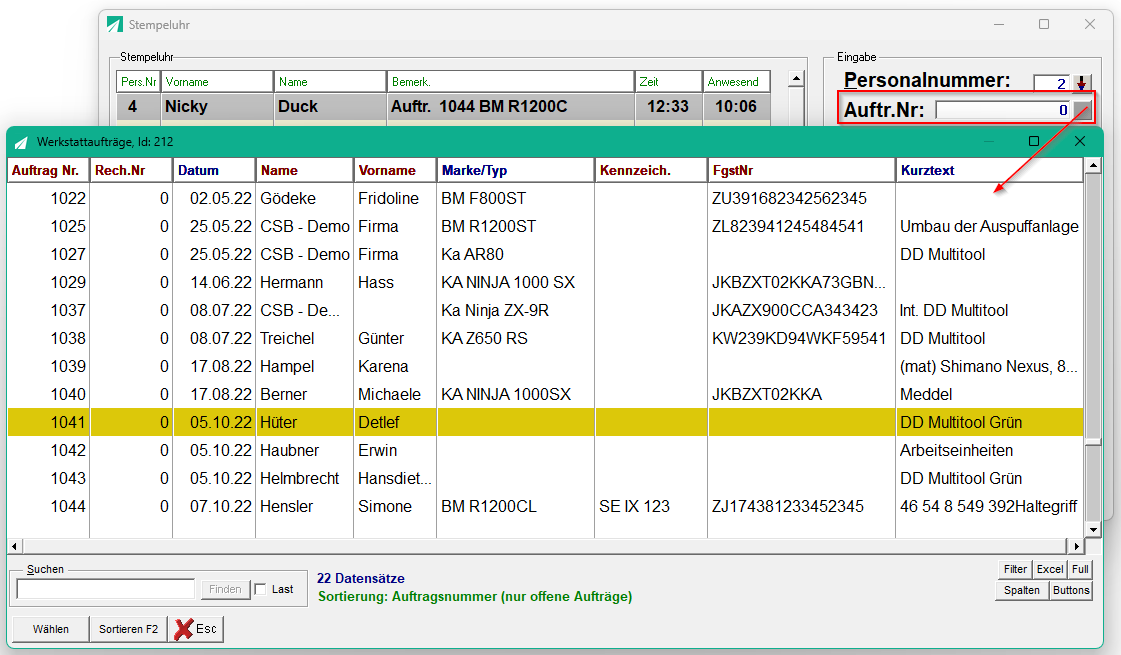
Task: Click the Buttons button
Action: coord(1071,590)
